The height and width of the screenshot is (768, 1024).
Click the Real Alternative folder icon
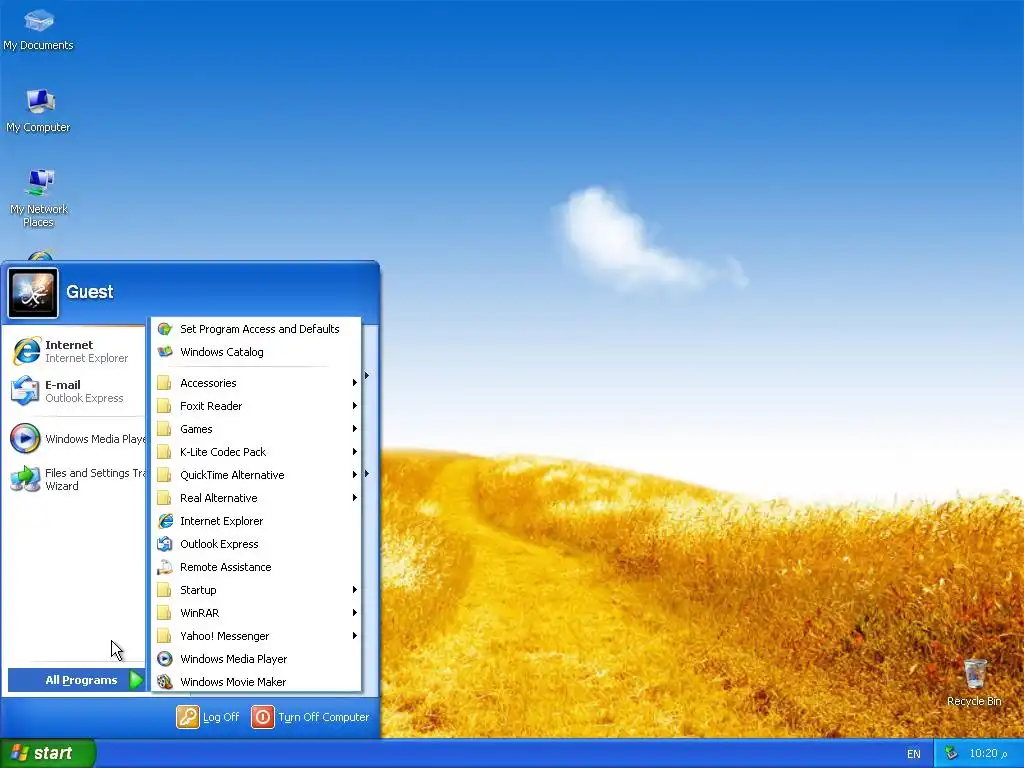(165, 498)
